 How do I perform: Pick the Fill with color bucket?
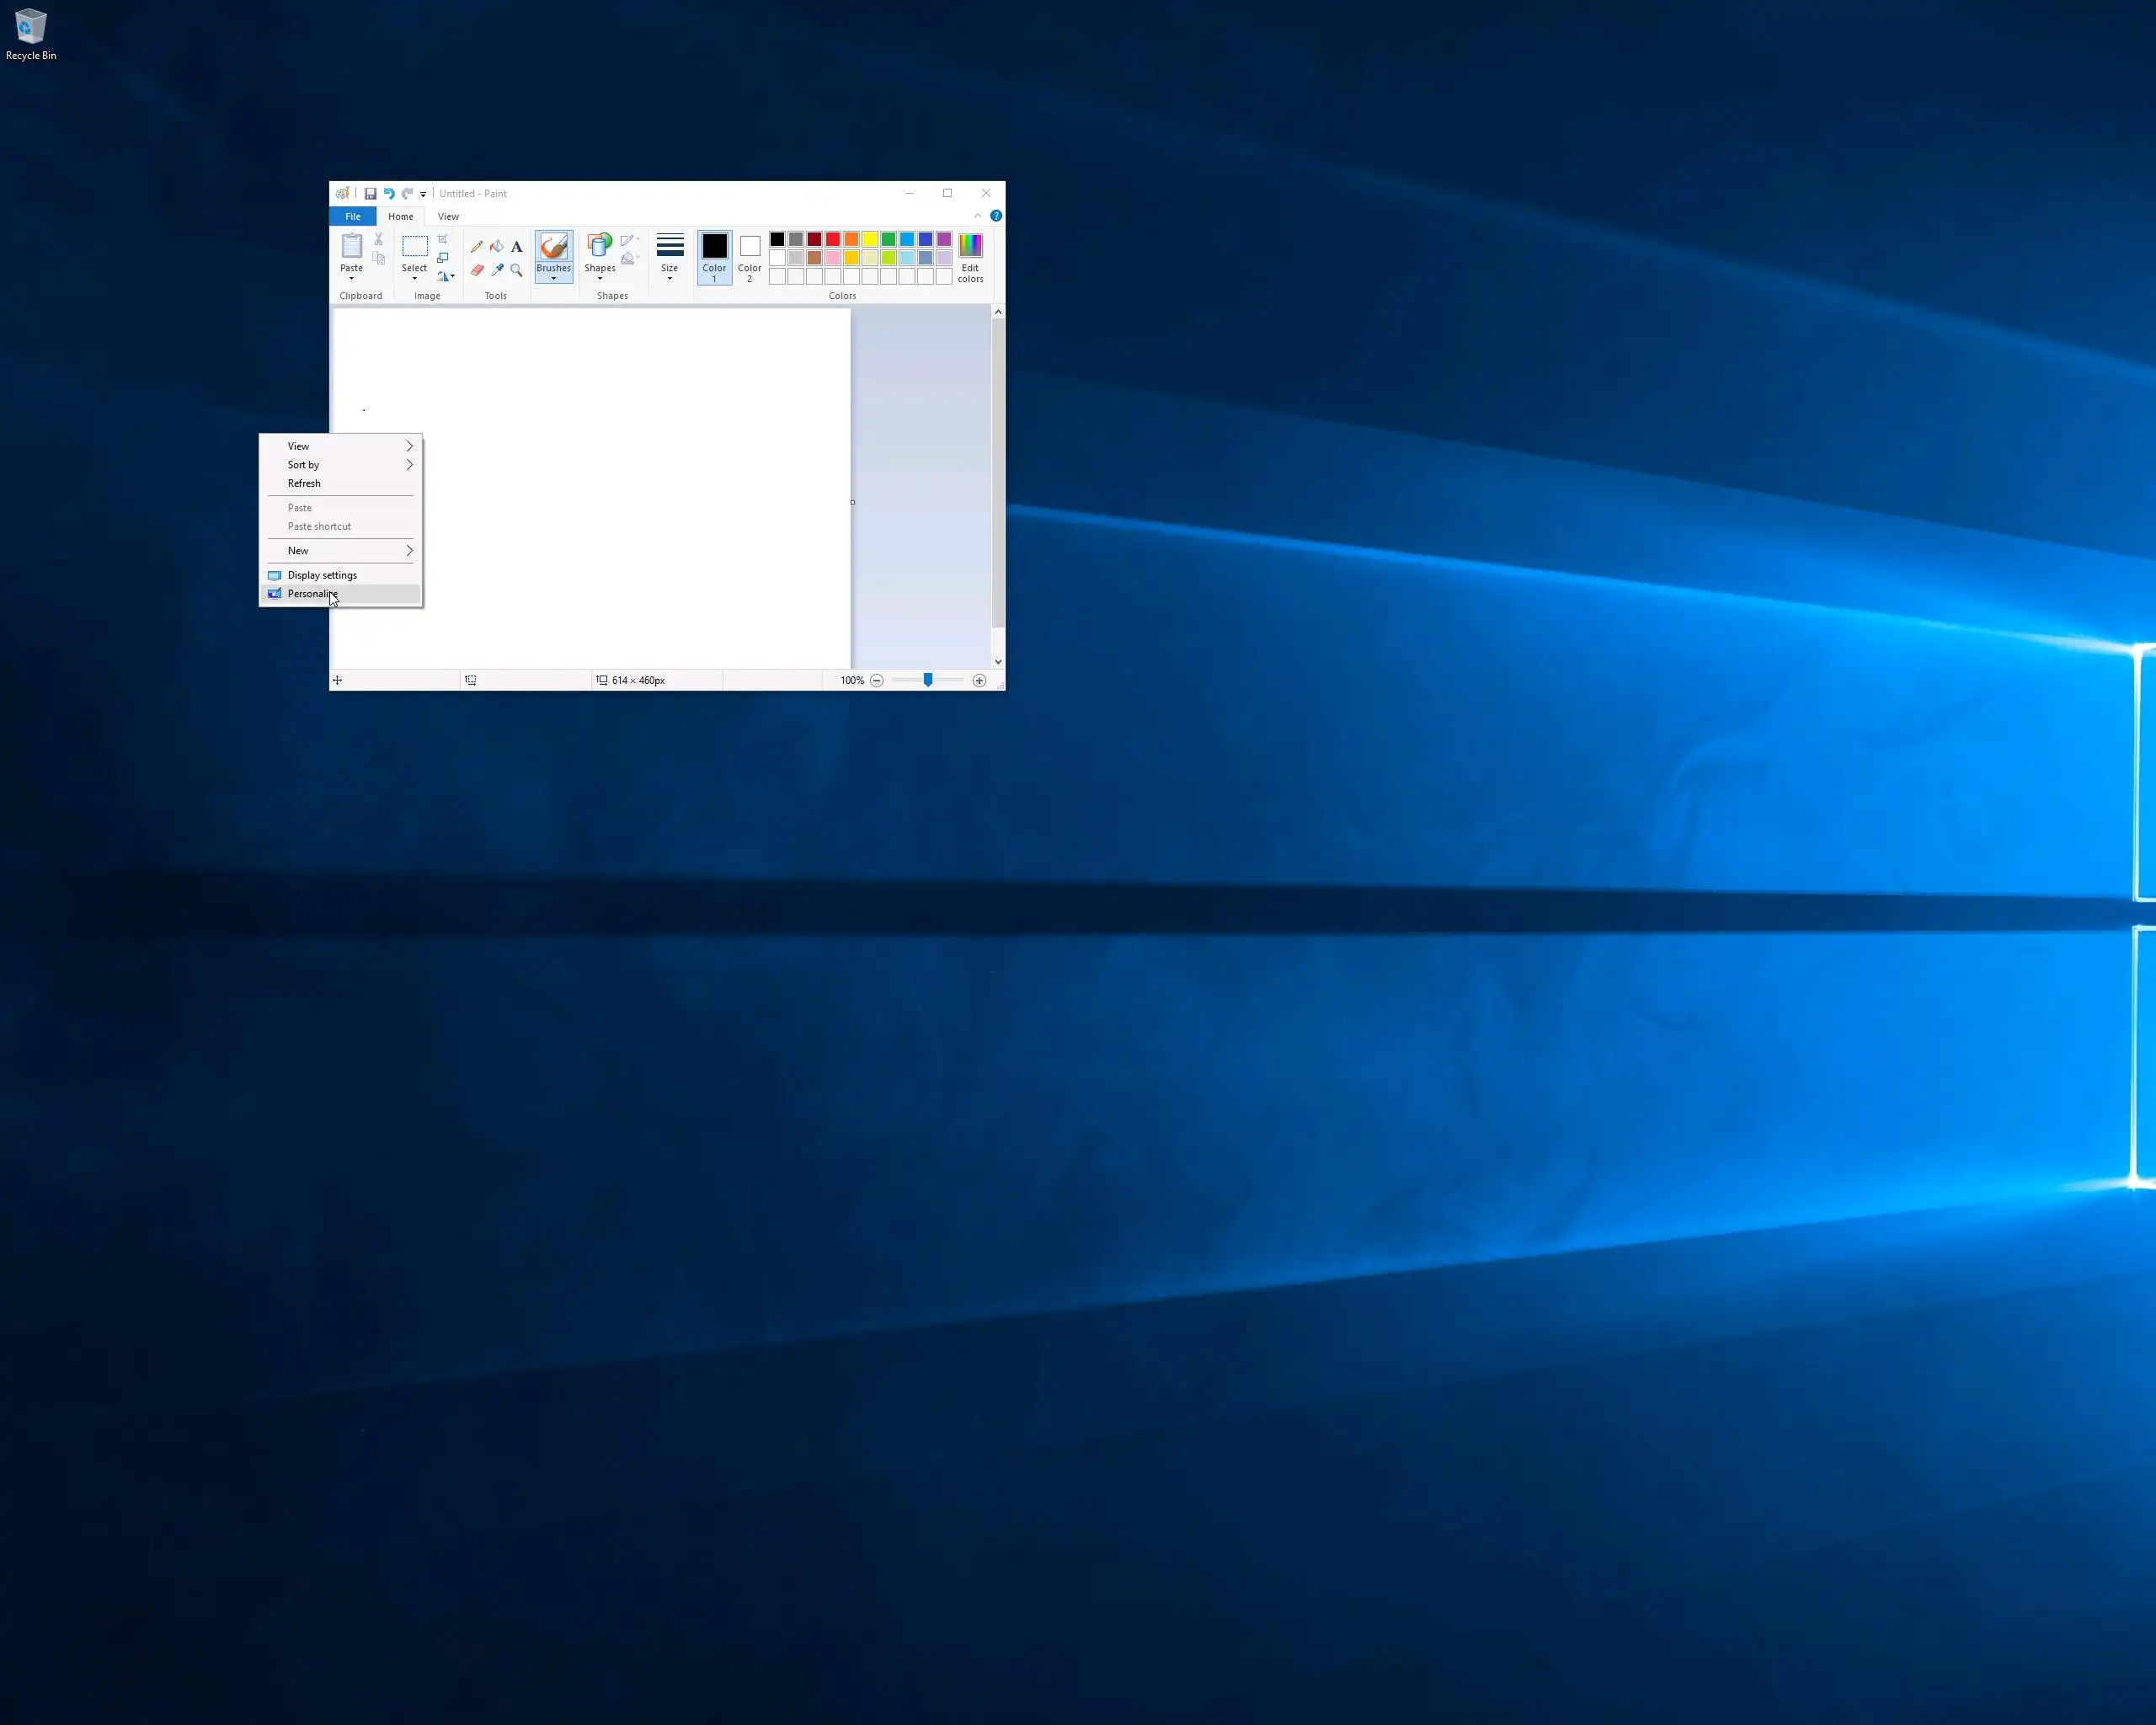497,247
